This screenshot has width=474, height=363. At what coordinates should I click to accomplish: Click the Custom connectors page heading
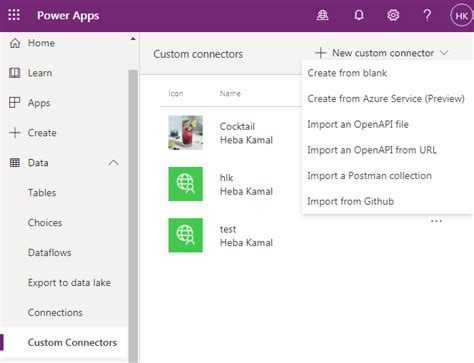(x=198, y=54)
